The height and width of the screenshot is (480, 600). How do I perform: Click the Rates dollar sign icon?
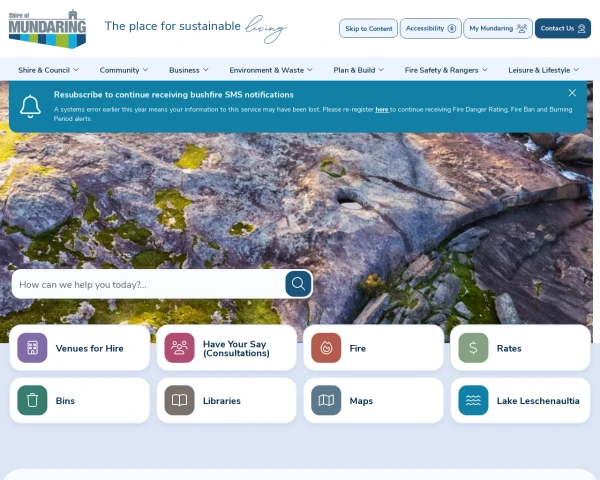473,348
